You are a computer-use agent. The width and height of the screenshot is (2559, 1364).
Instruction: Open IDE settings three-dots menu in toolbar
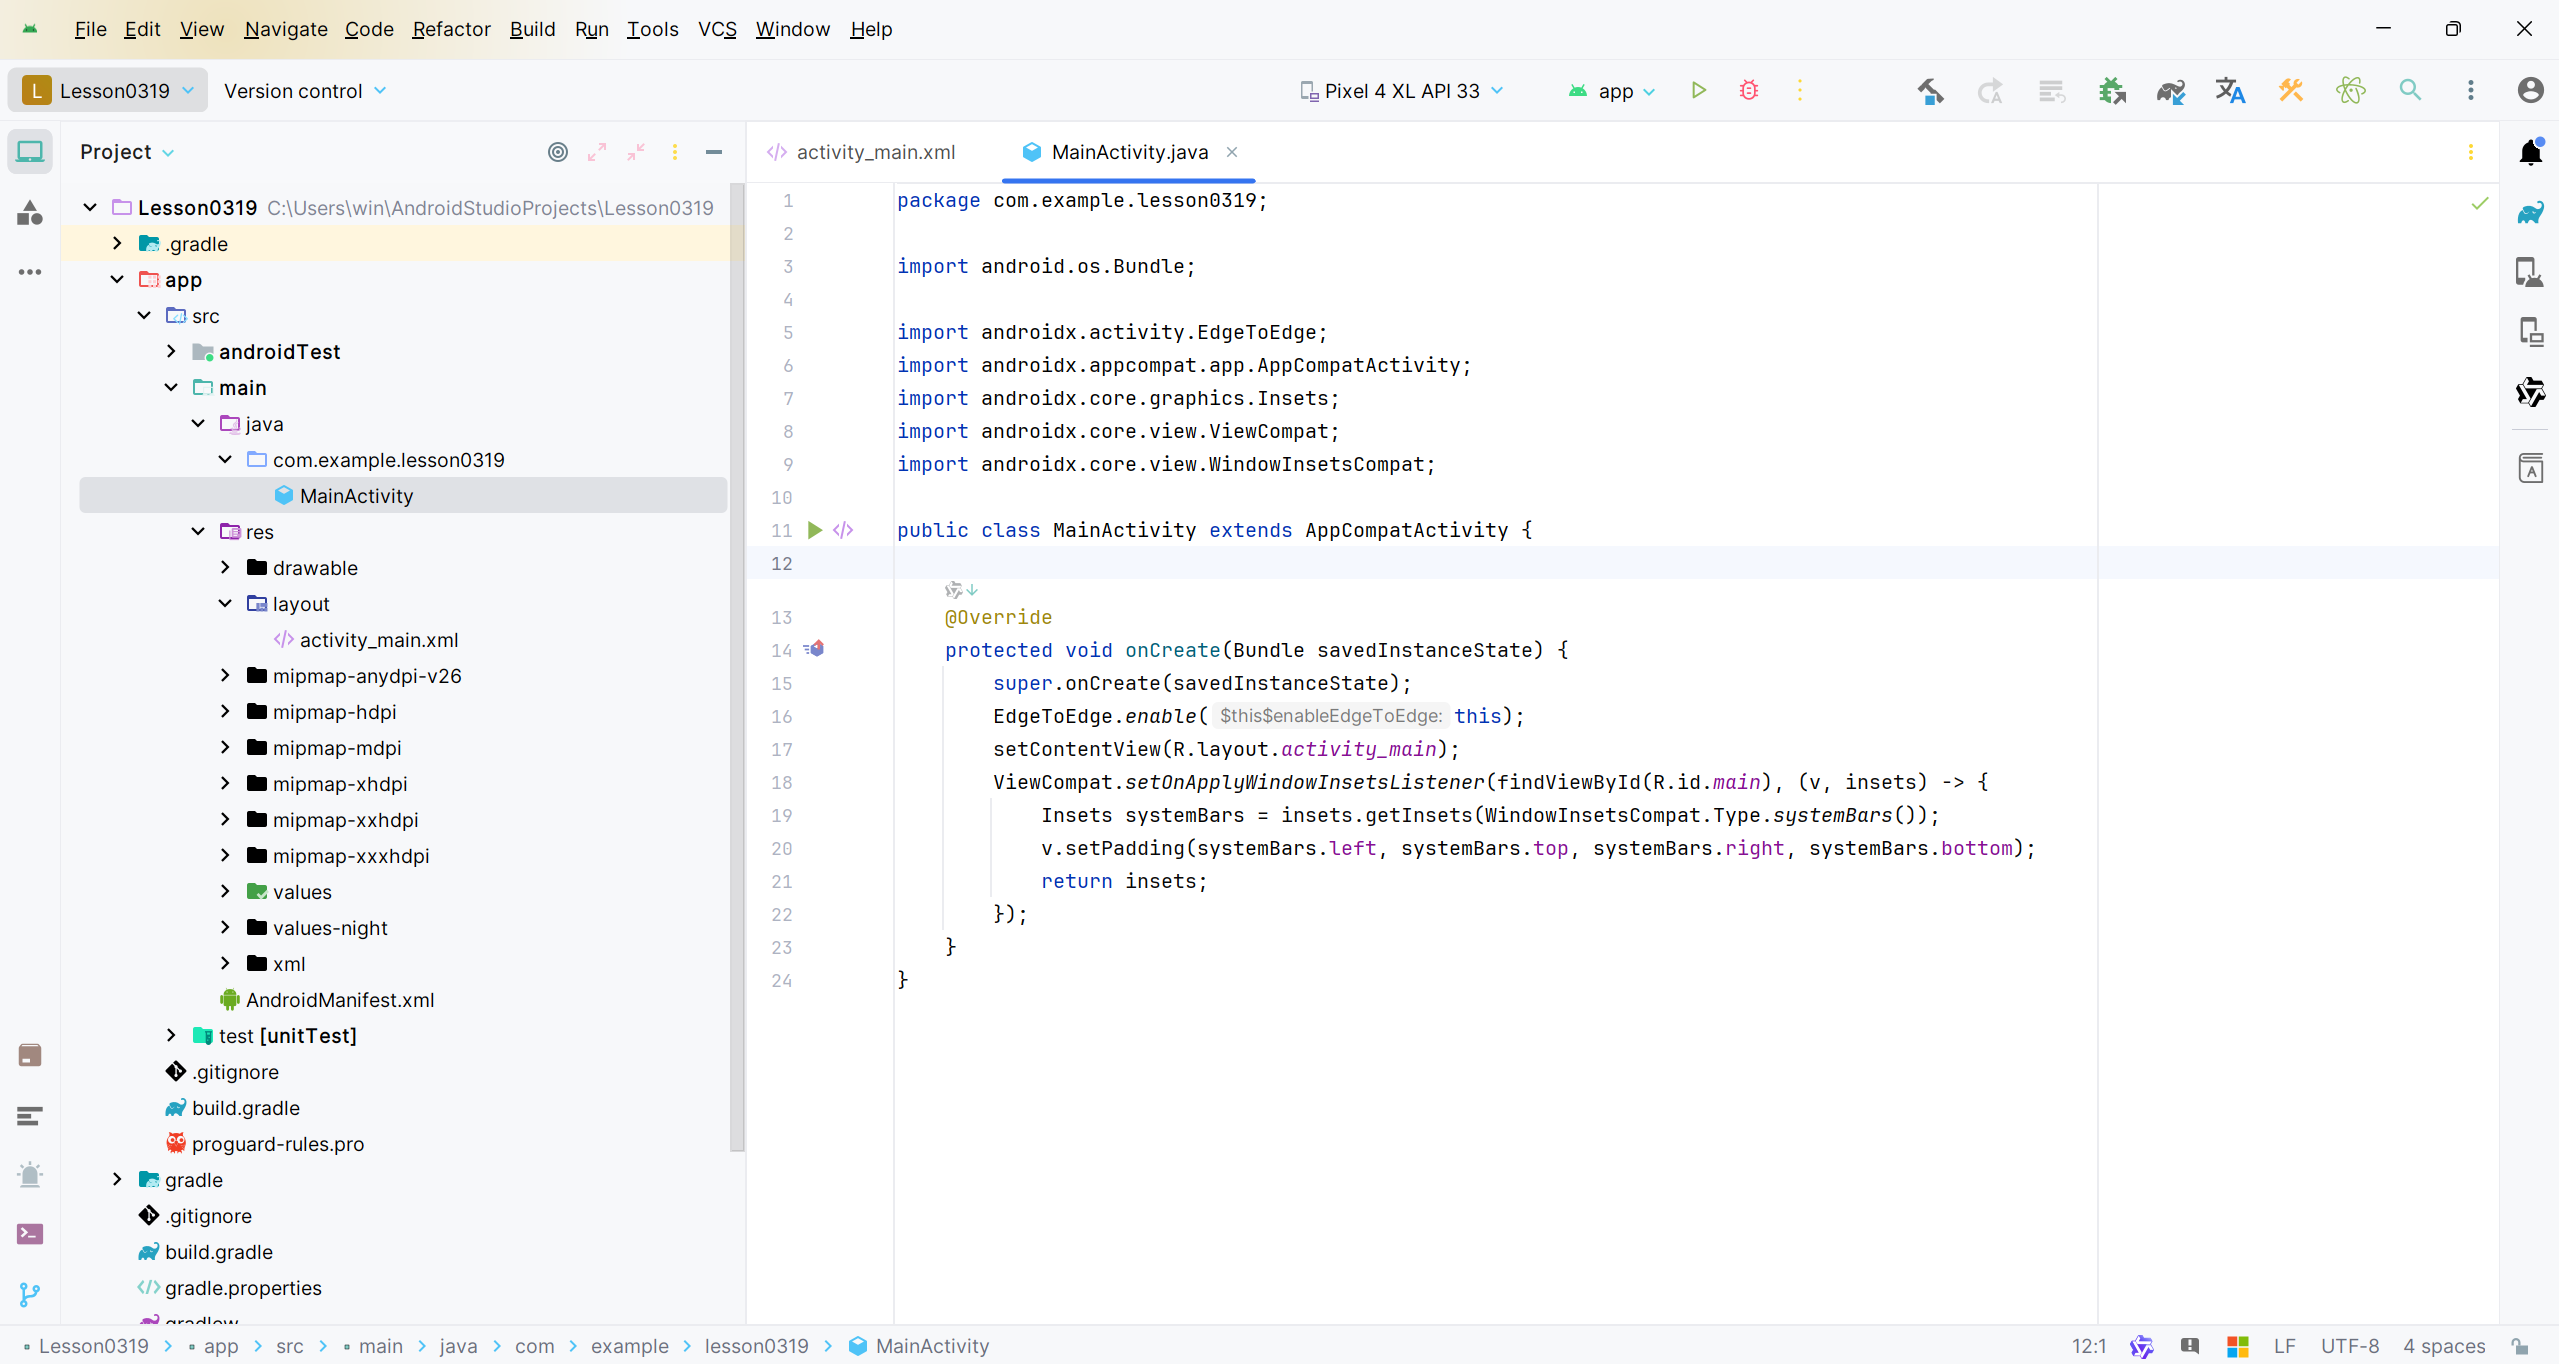point(2470,91)
